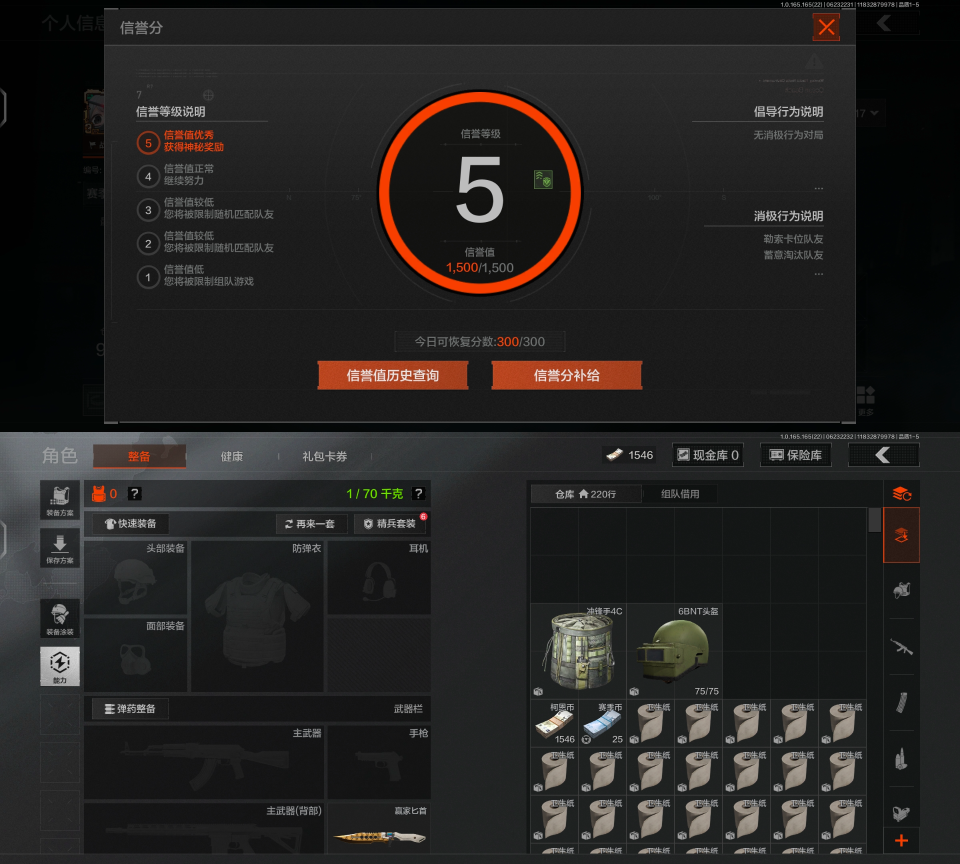Select reputation level 1 信誉值低 entry
Image resolution: width=960 pixels, height=864 pixels.
(195, 276)
